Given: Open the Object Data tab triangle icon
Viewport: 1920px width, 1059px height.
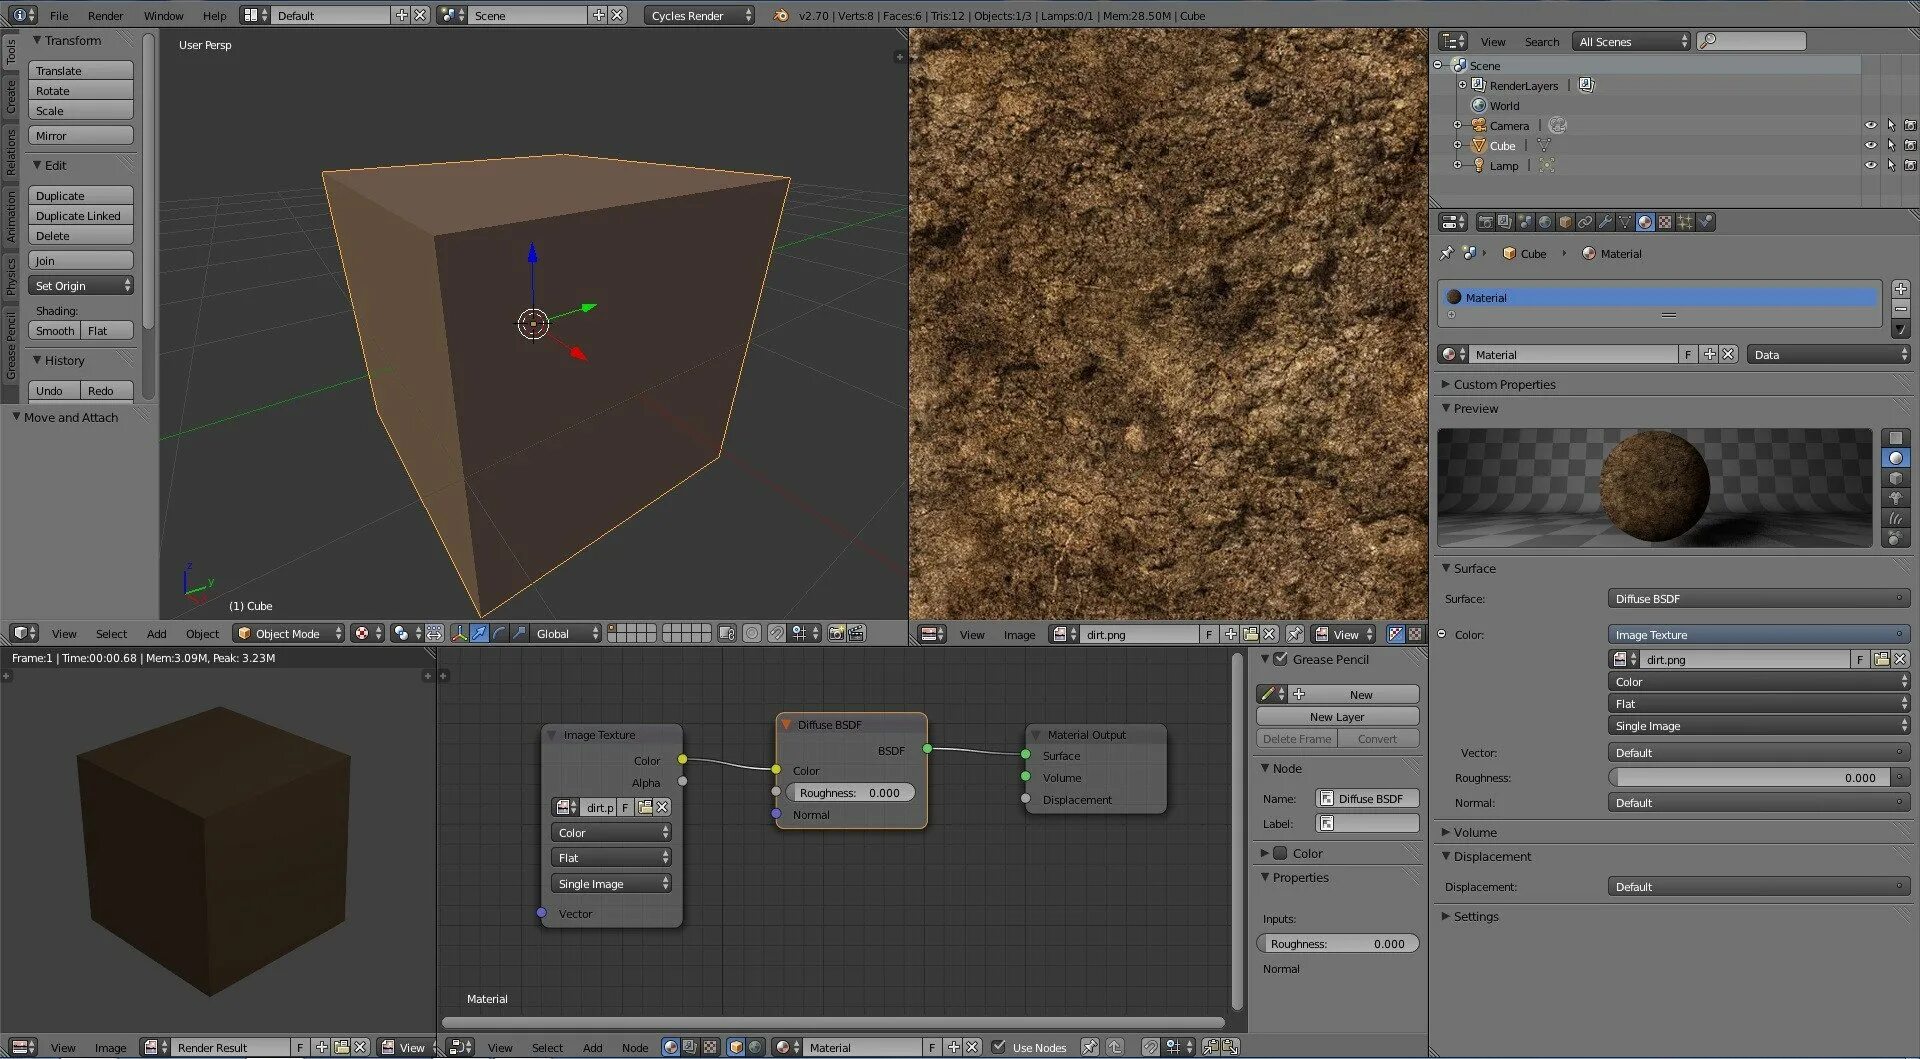Looking at the screenshot, I should tap(1625, 222).
